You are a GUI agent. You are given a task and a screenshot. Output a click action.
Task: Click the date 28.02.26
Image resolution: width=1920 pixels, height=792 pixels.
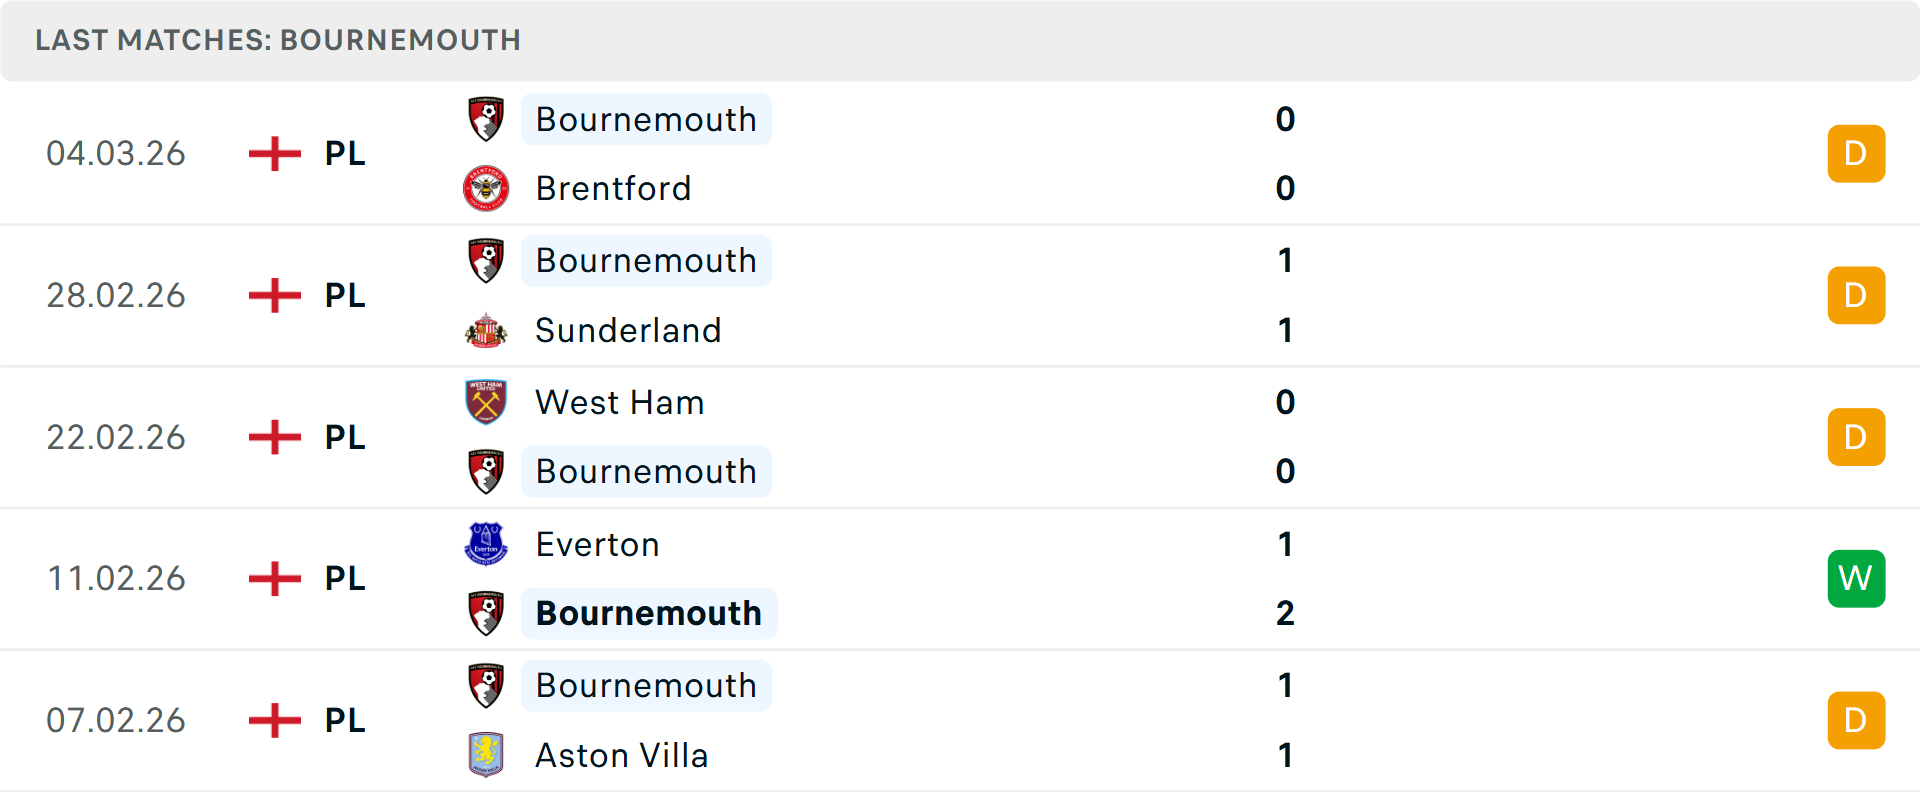coord(116,295)
